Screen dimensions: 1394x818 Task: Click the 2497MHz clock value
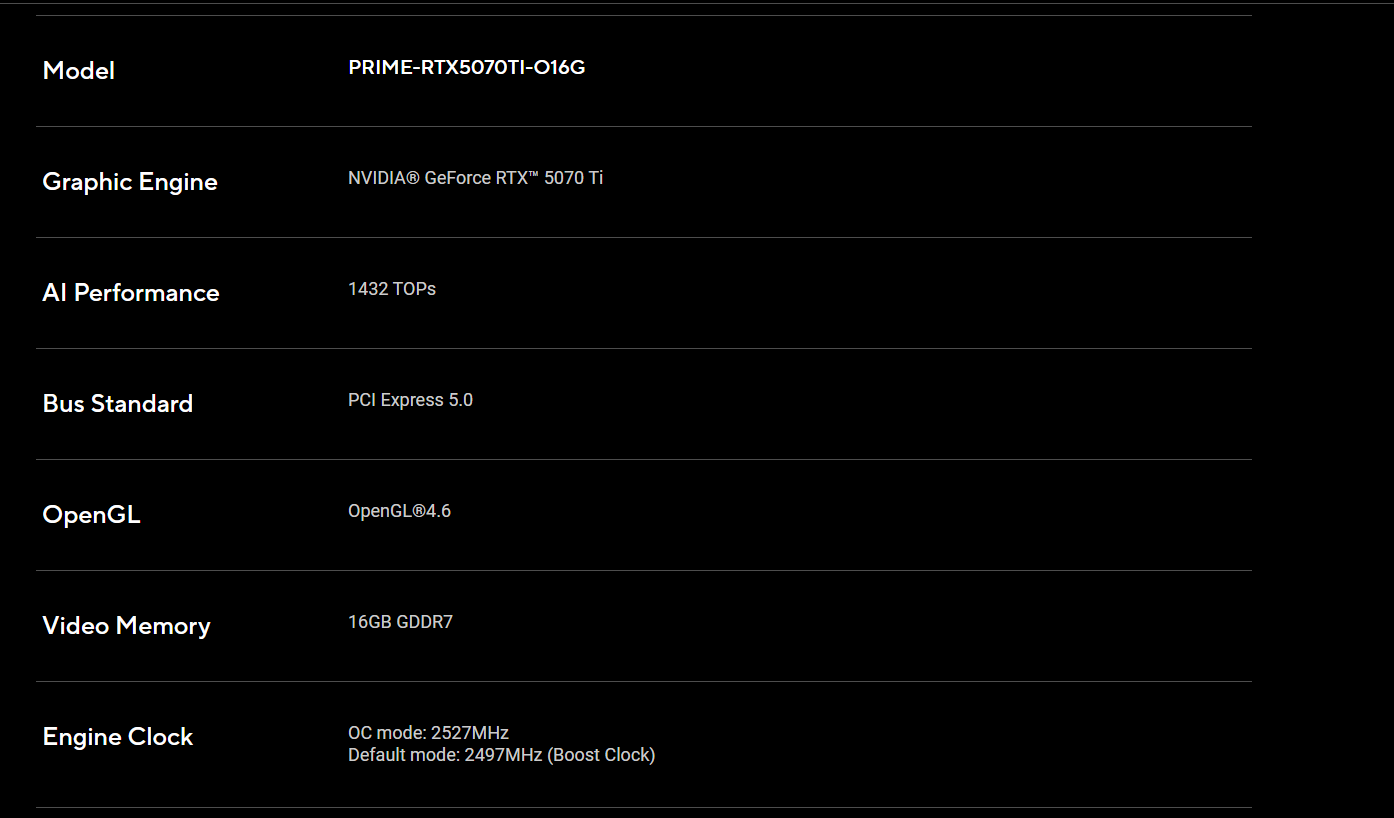click(503, 755)
